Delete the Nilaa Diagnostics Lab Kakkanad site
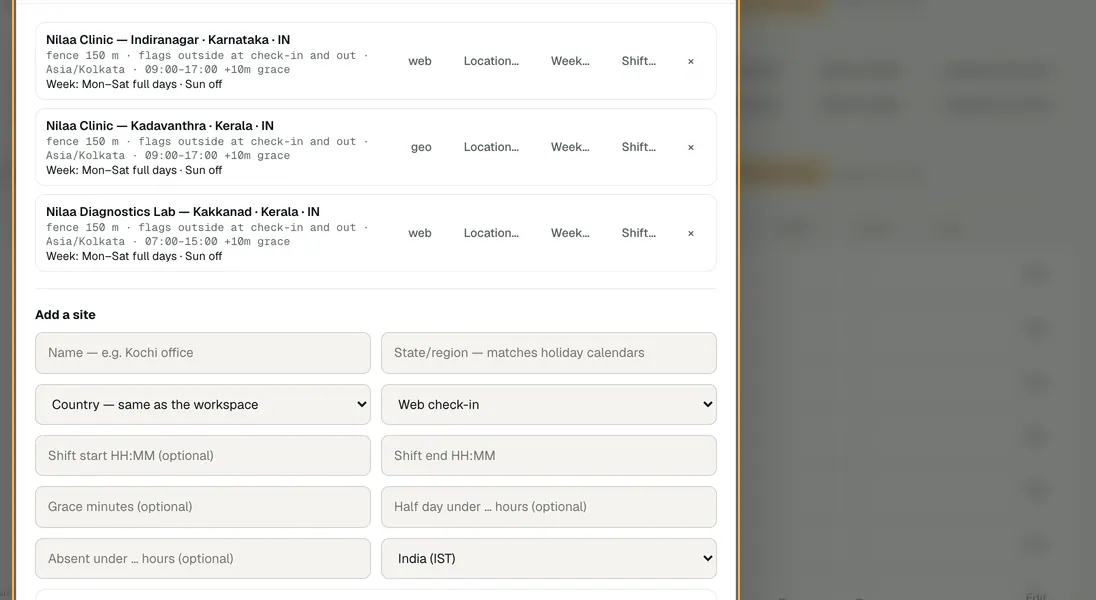1096x600 pixels. (x=691, y=234)
